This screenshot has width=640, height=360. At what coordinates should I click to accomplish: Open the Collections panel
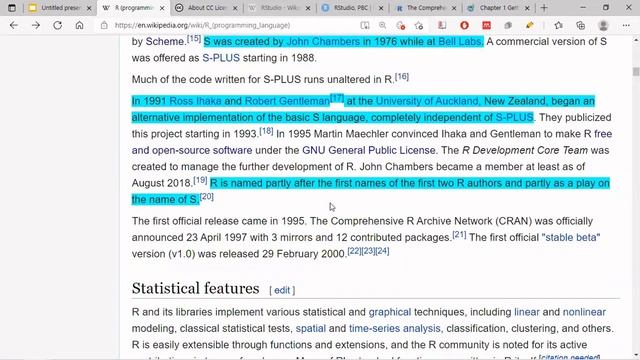[580, 25]
